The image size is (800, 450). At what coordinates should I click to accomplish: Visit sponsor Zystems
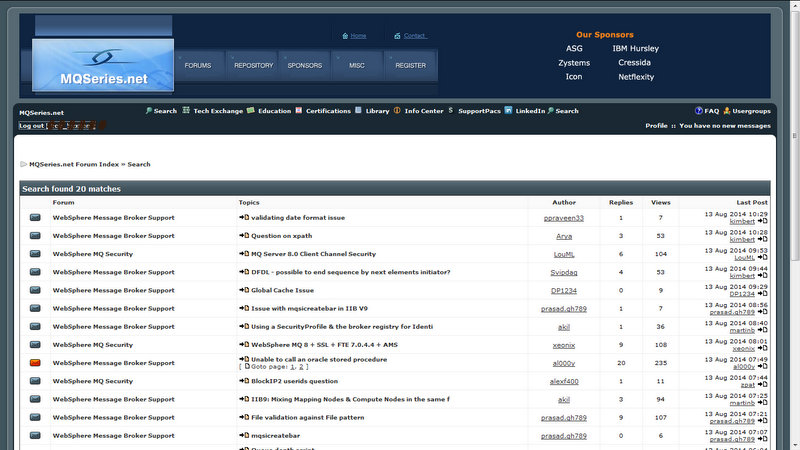click(574, 63)
